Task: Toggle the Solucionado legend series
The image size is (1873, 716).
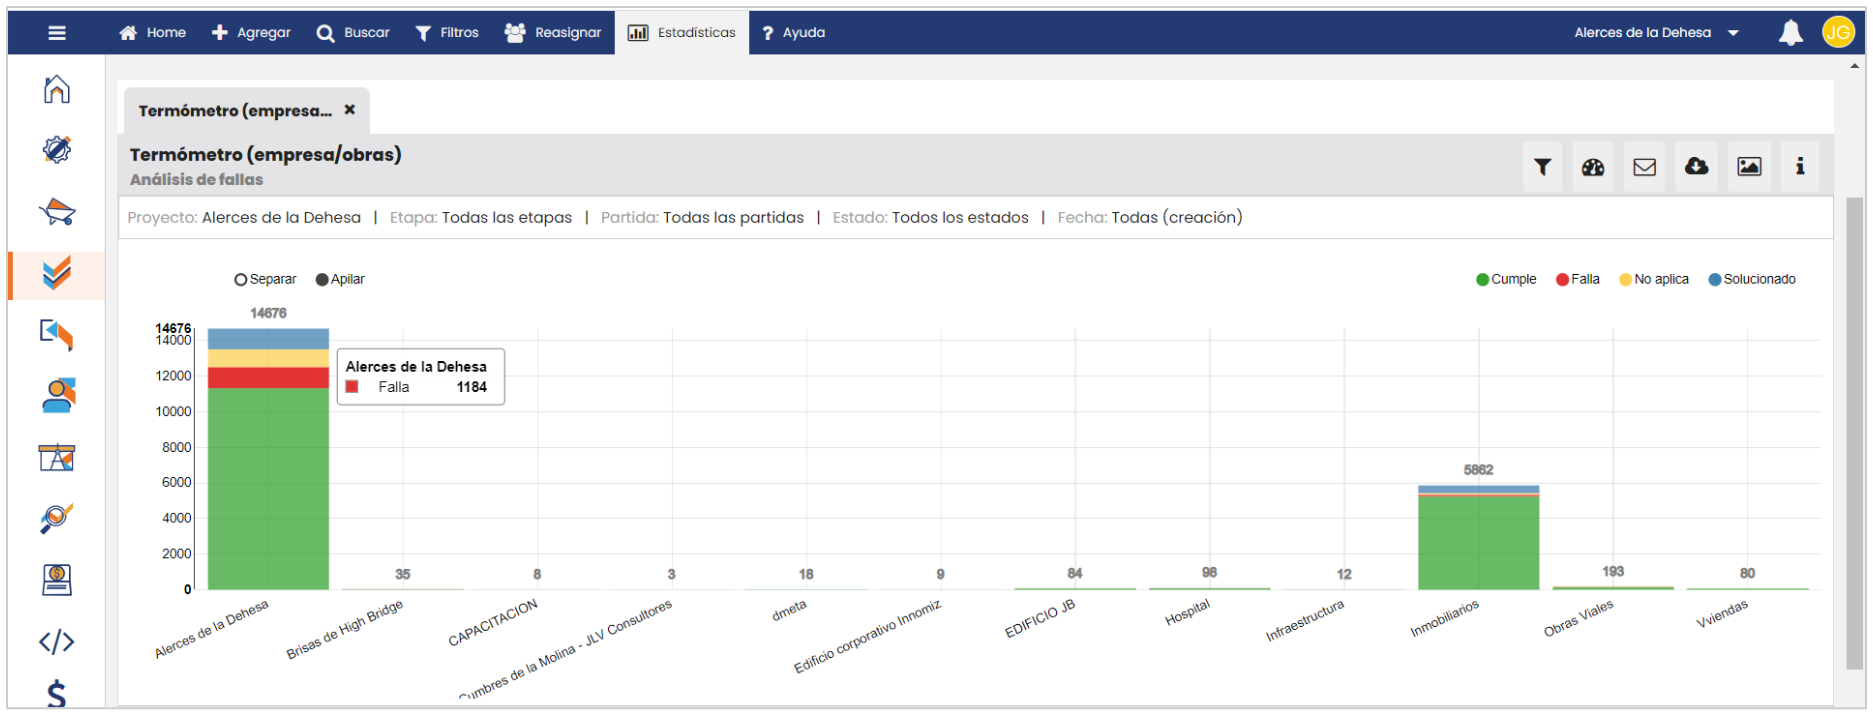Action: (x=1752, y=280)
